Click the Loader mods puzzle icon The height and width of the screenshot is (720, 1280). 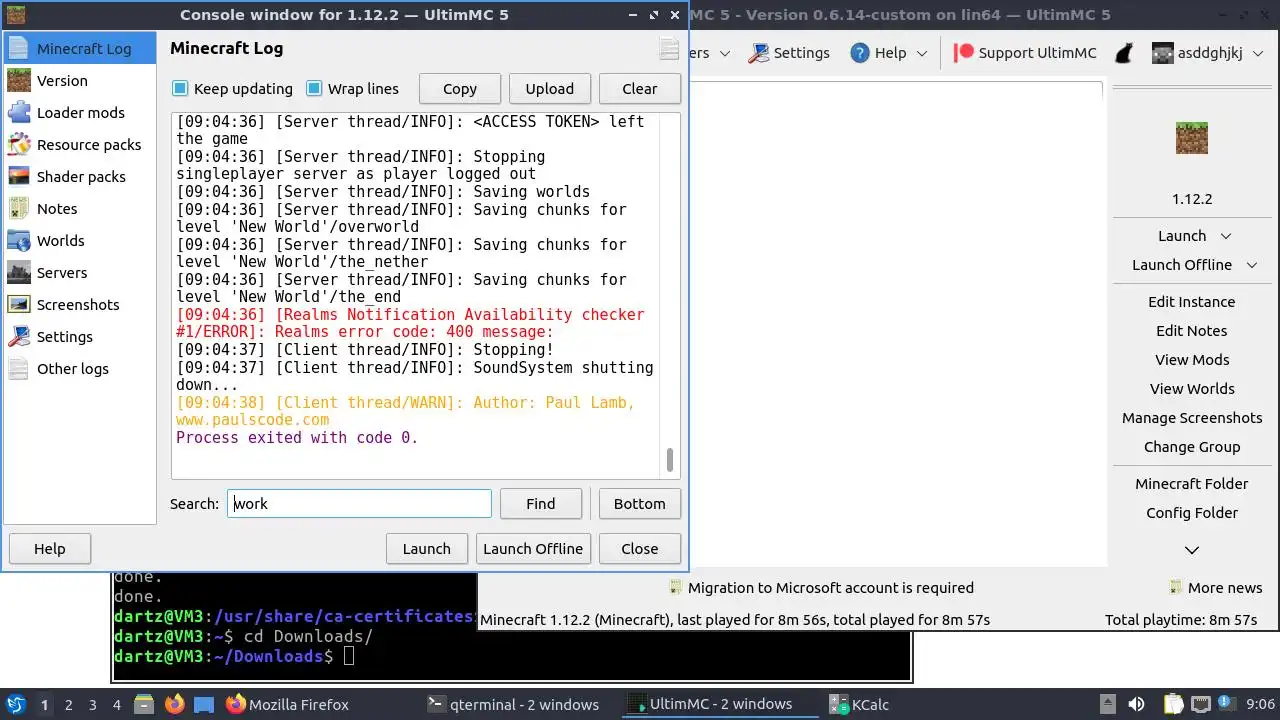pos(19,113)
